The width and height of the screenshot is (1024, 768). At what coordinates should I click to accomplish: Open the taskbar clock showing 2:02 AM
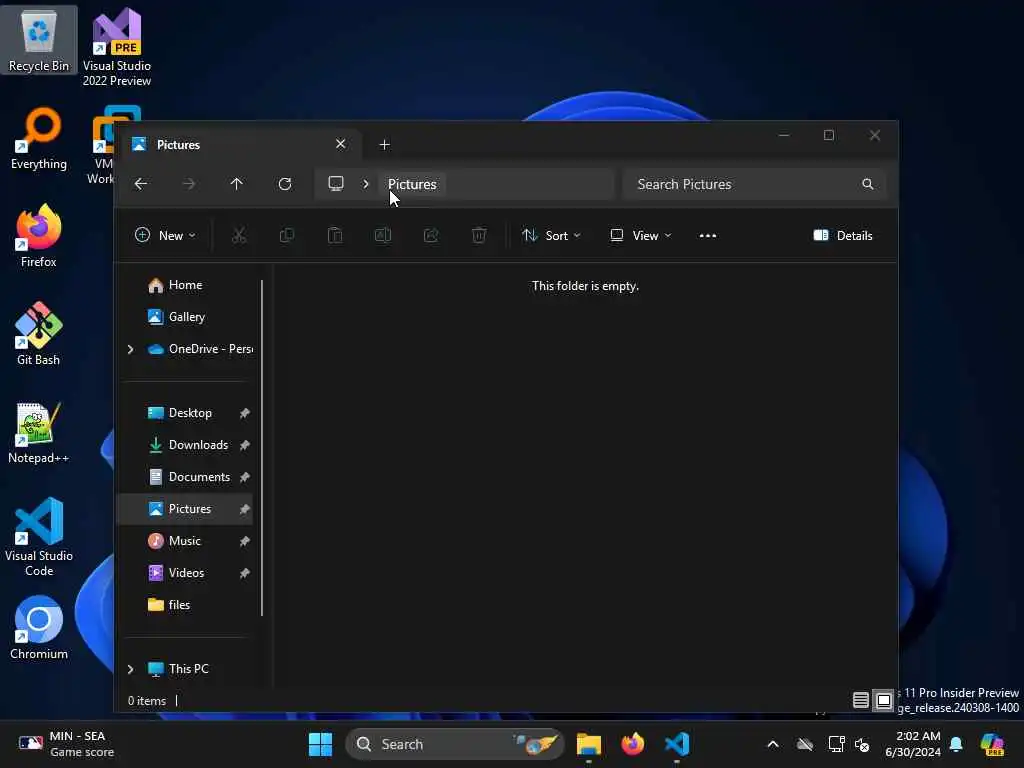point(912,744)
